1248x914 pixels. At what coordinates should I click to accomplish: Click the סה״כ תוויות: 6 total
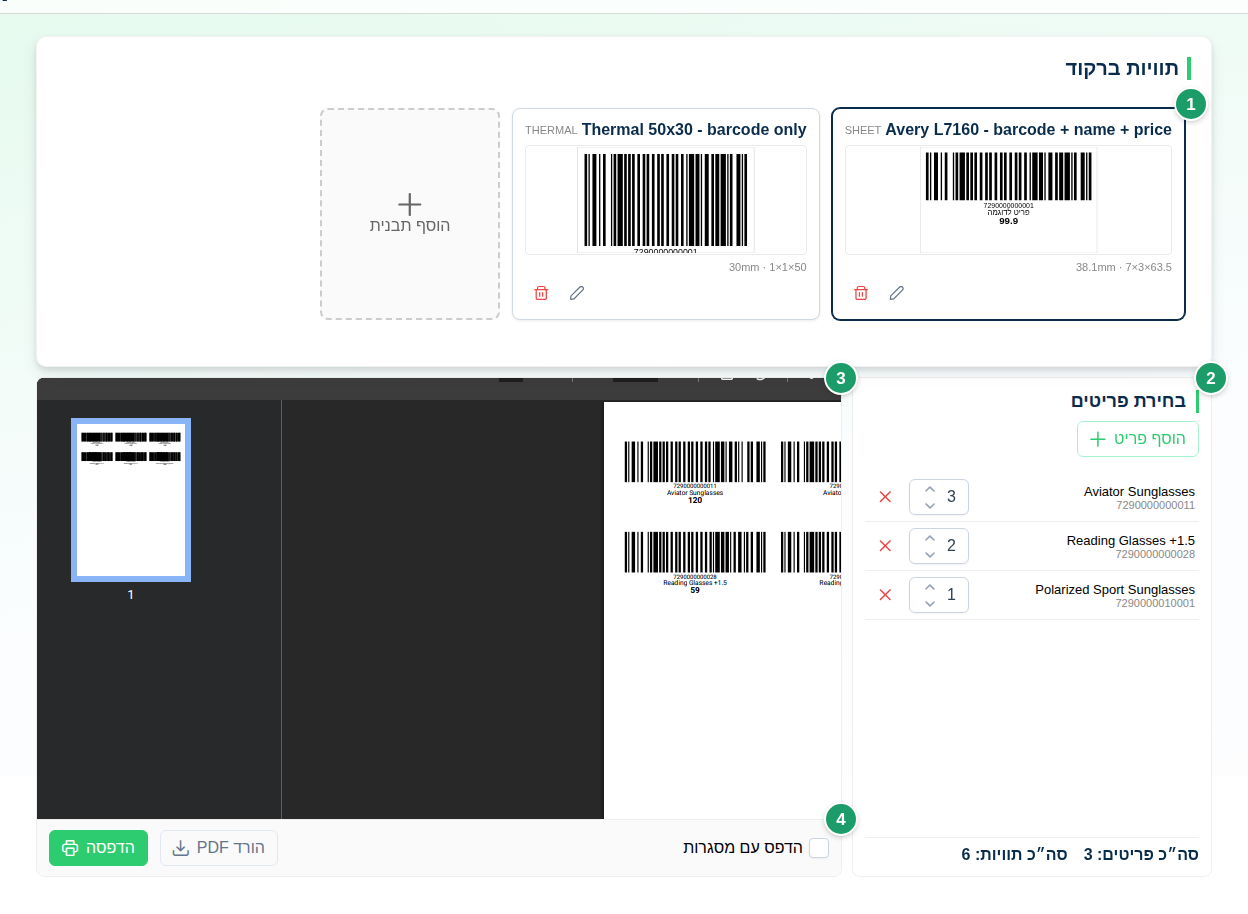pos(1014,855)
